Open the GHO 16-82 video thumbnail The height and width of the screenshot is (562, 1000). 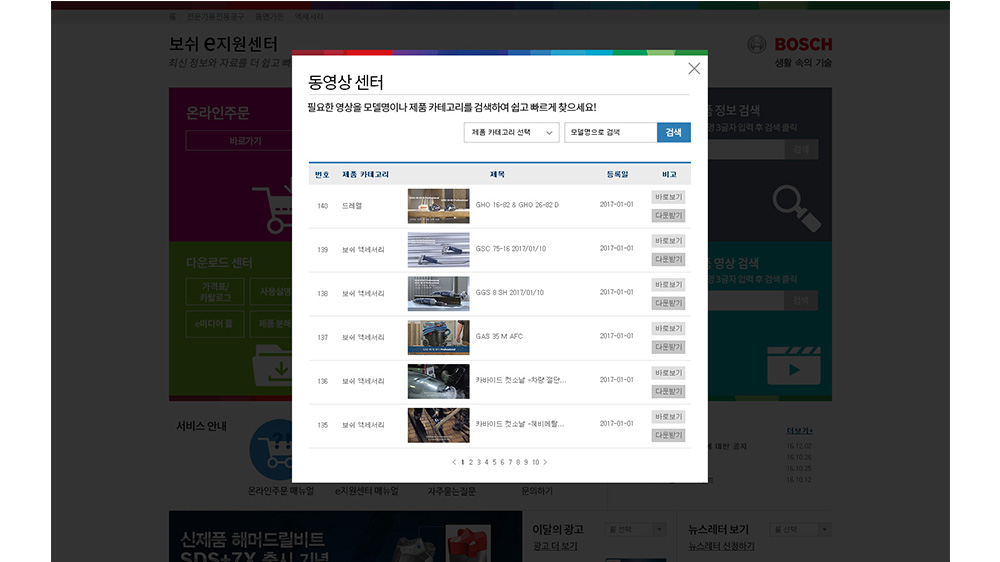(438, 205)
